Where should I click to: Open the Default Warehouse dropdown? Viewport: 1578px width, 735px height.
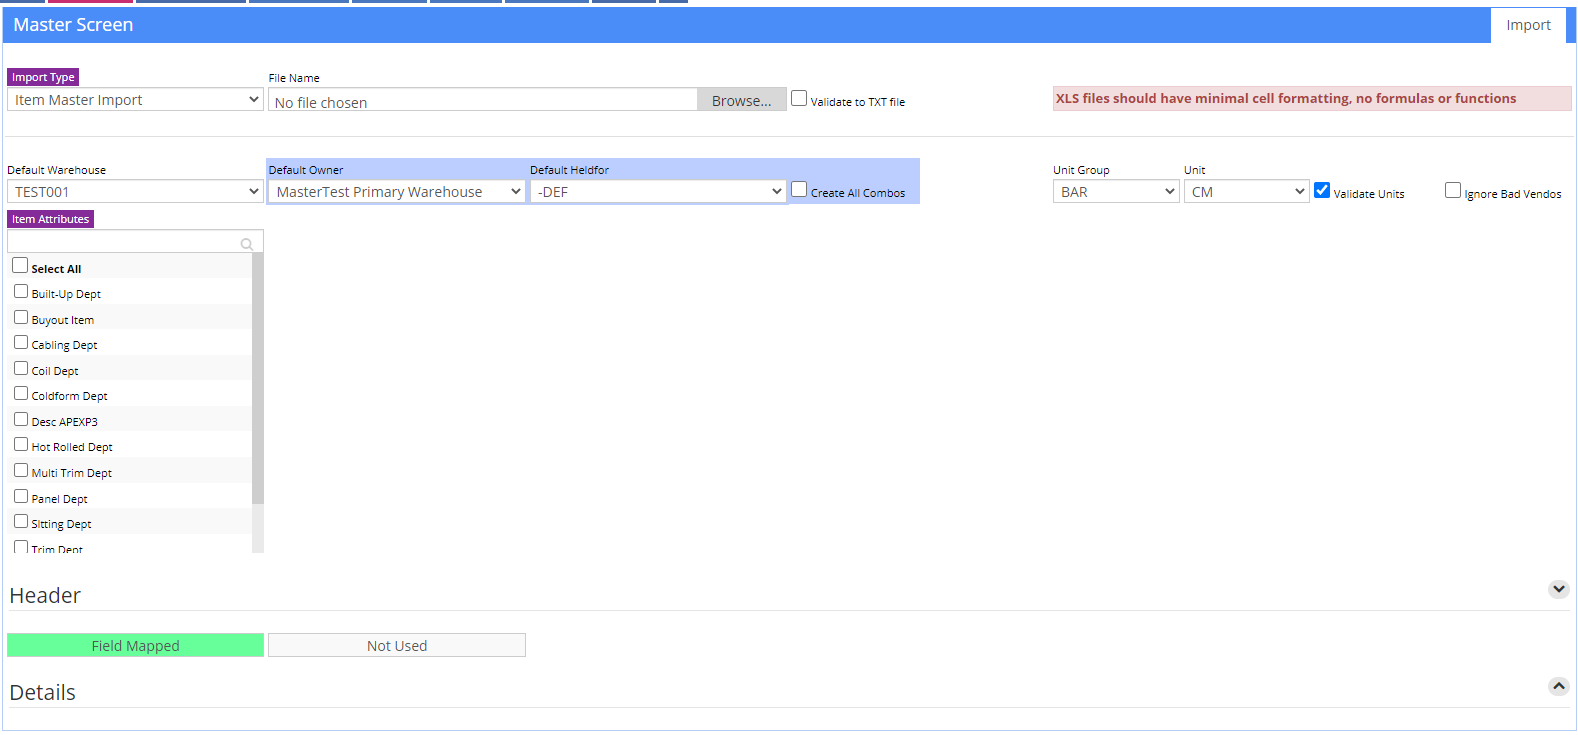135,191
